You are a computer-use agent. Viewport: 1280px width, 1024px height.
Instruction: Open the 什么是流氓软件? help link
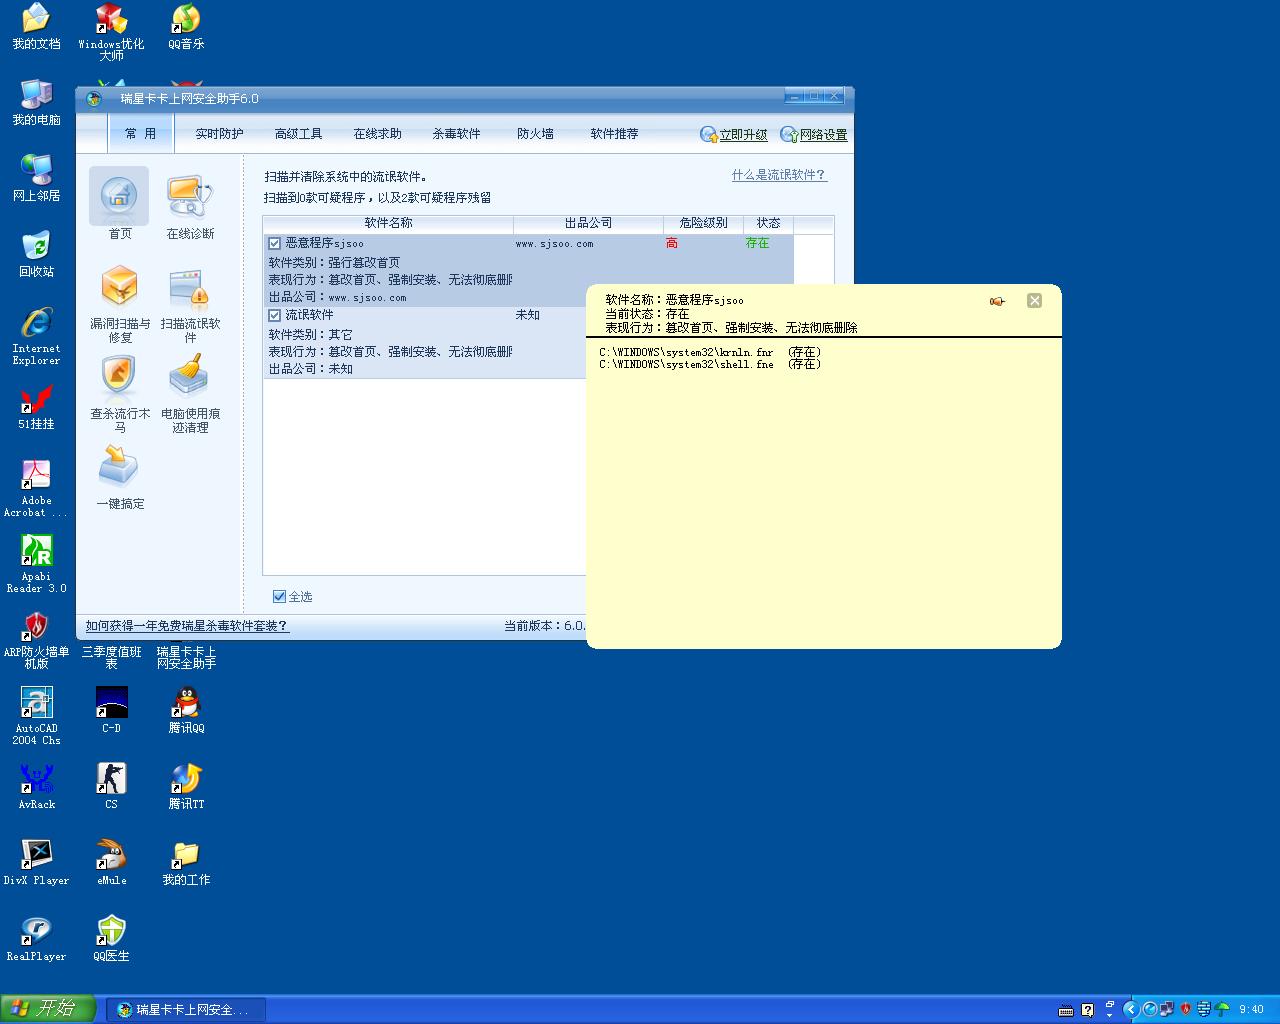(x=779, y=175)
